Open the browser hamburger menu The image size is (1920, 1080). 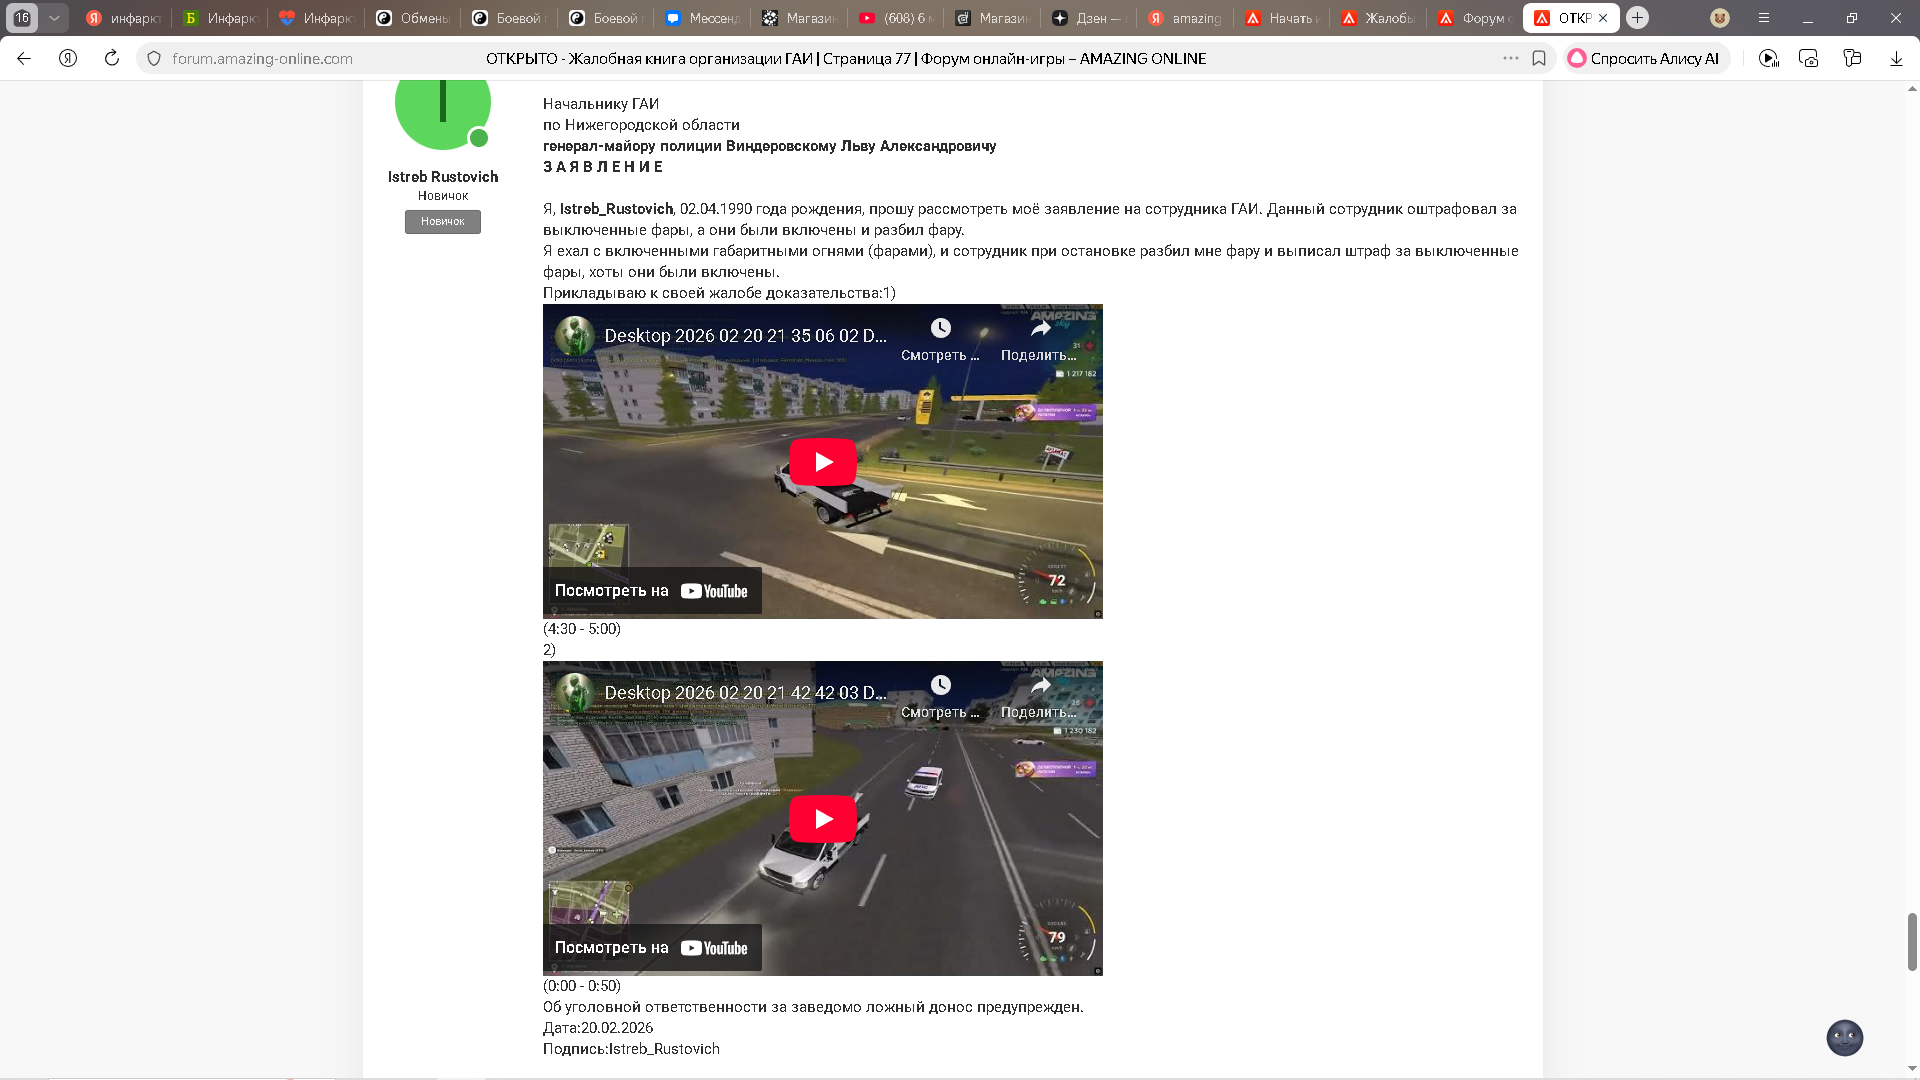click(1764, 18)
